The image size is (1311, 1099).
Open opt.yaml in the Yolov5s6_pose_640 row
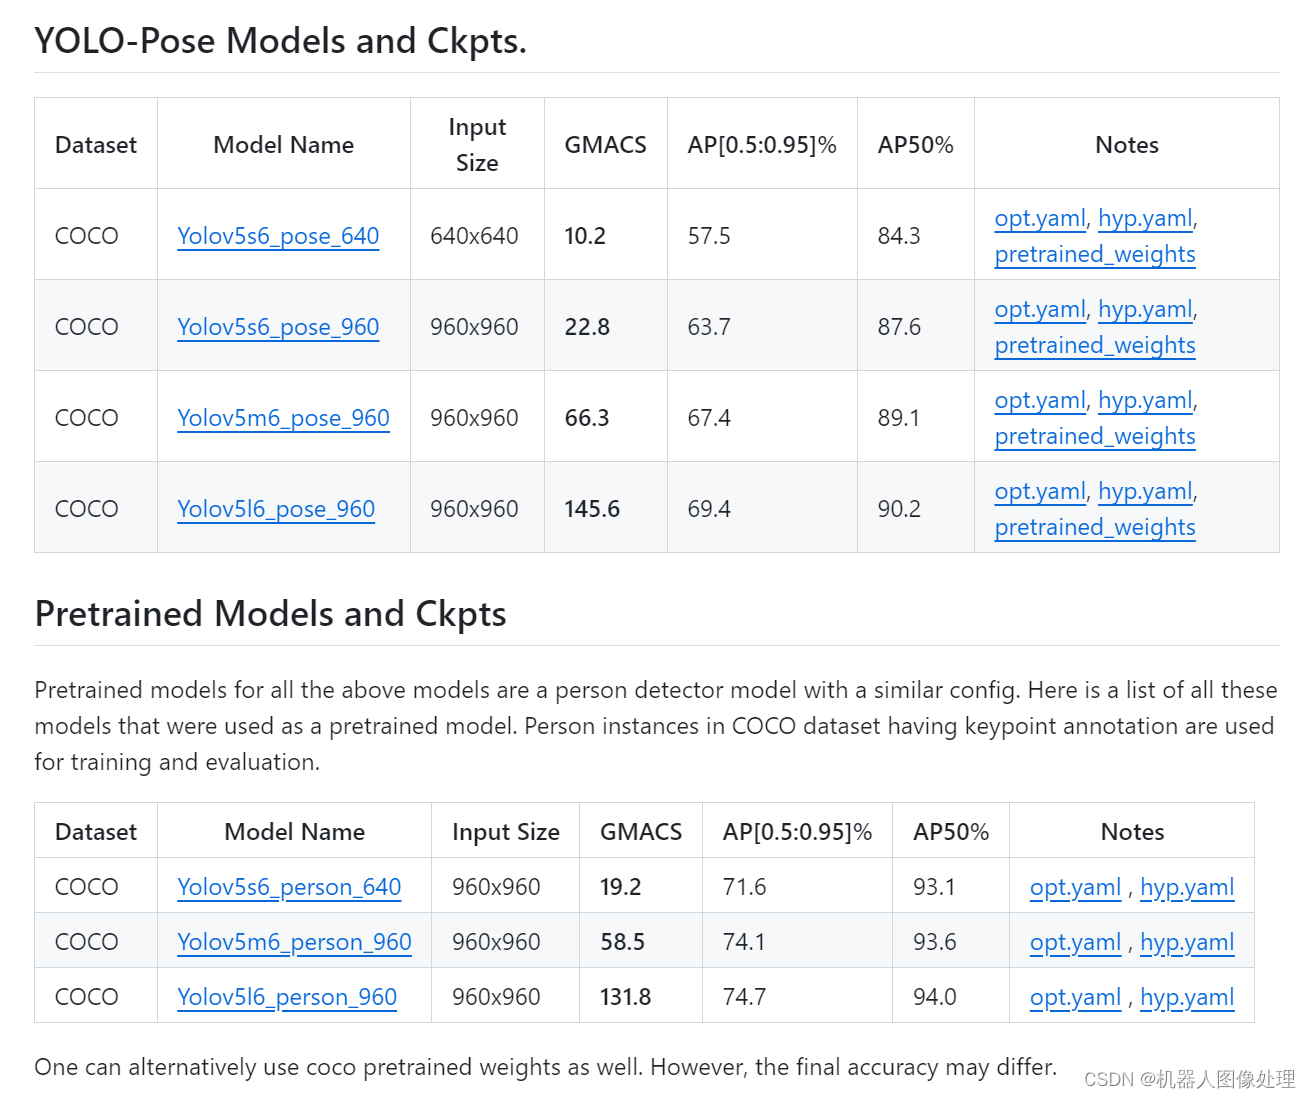1040,218
